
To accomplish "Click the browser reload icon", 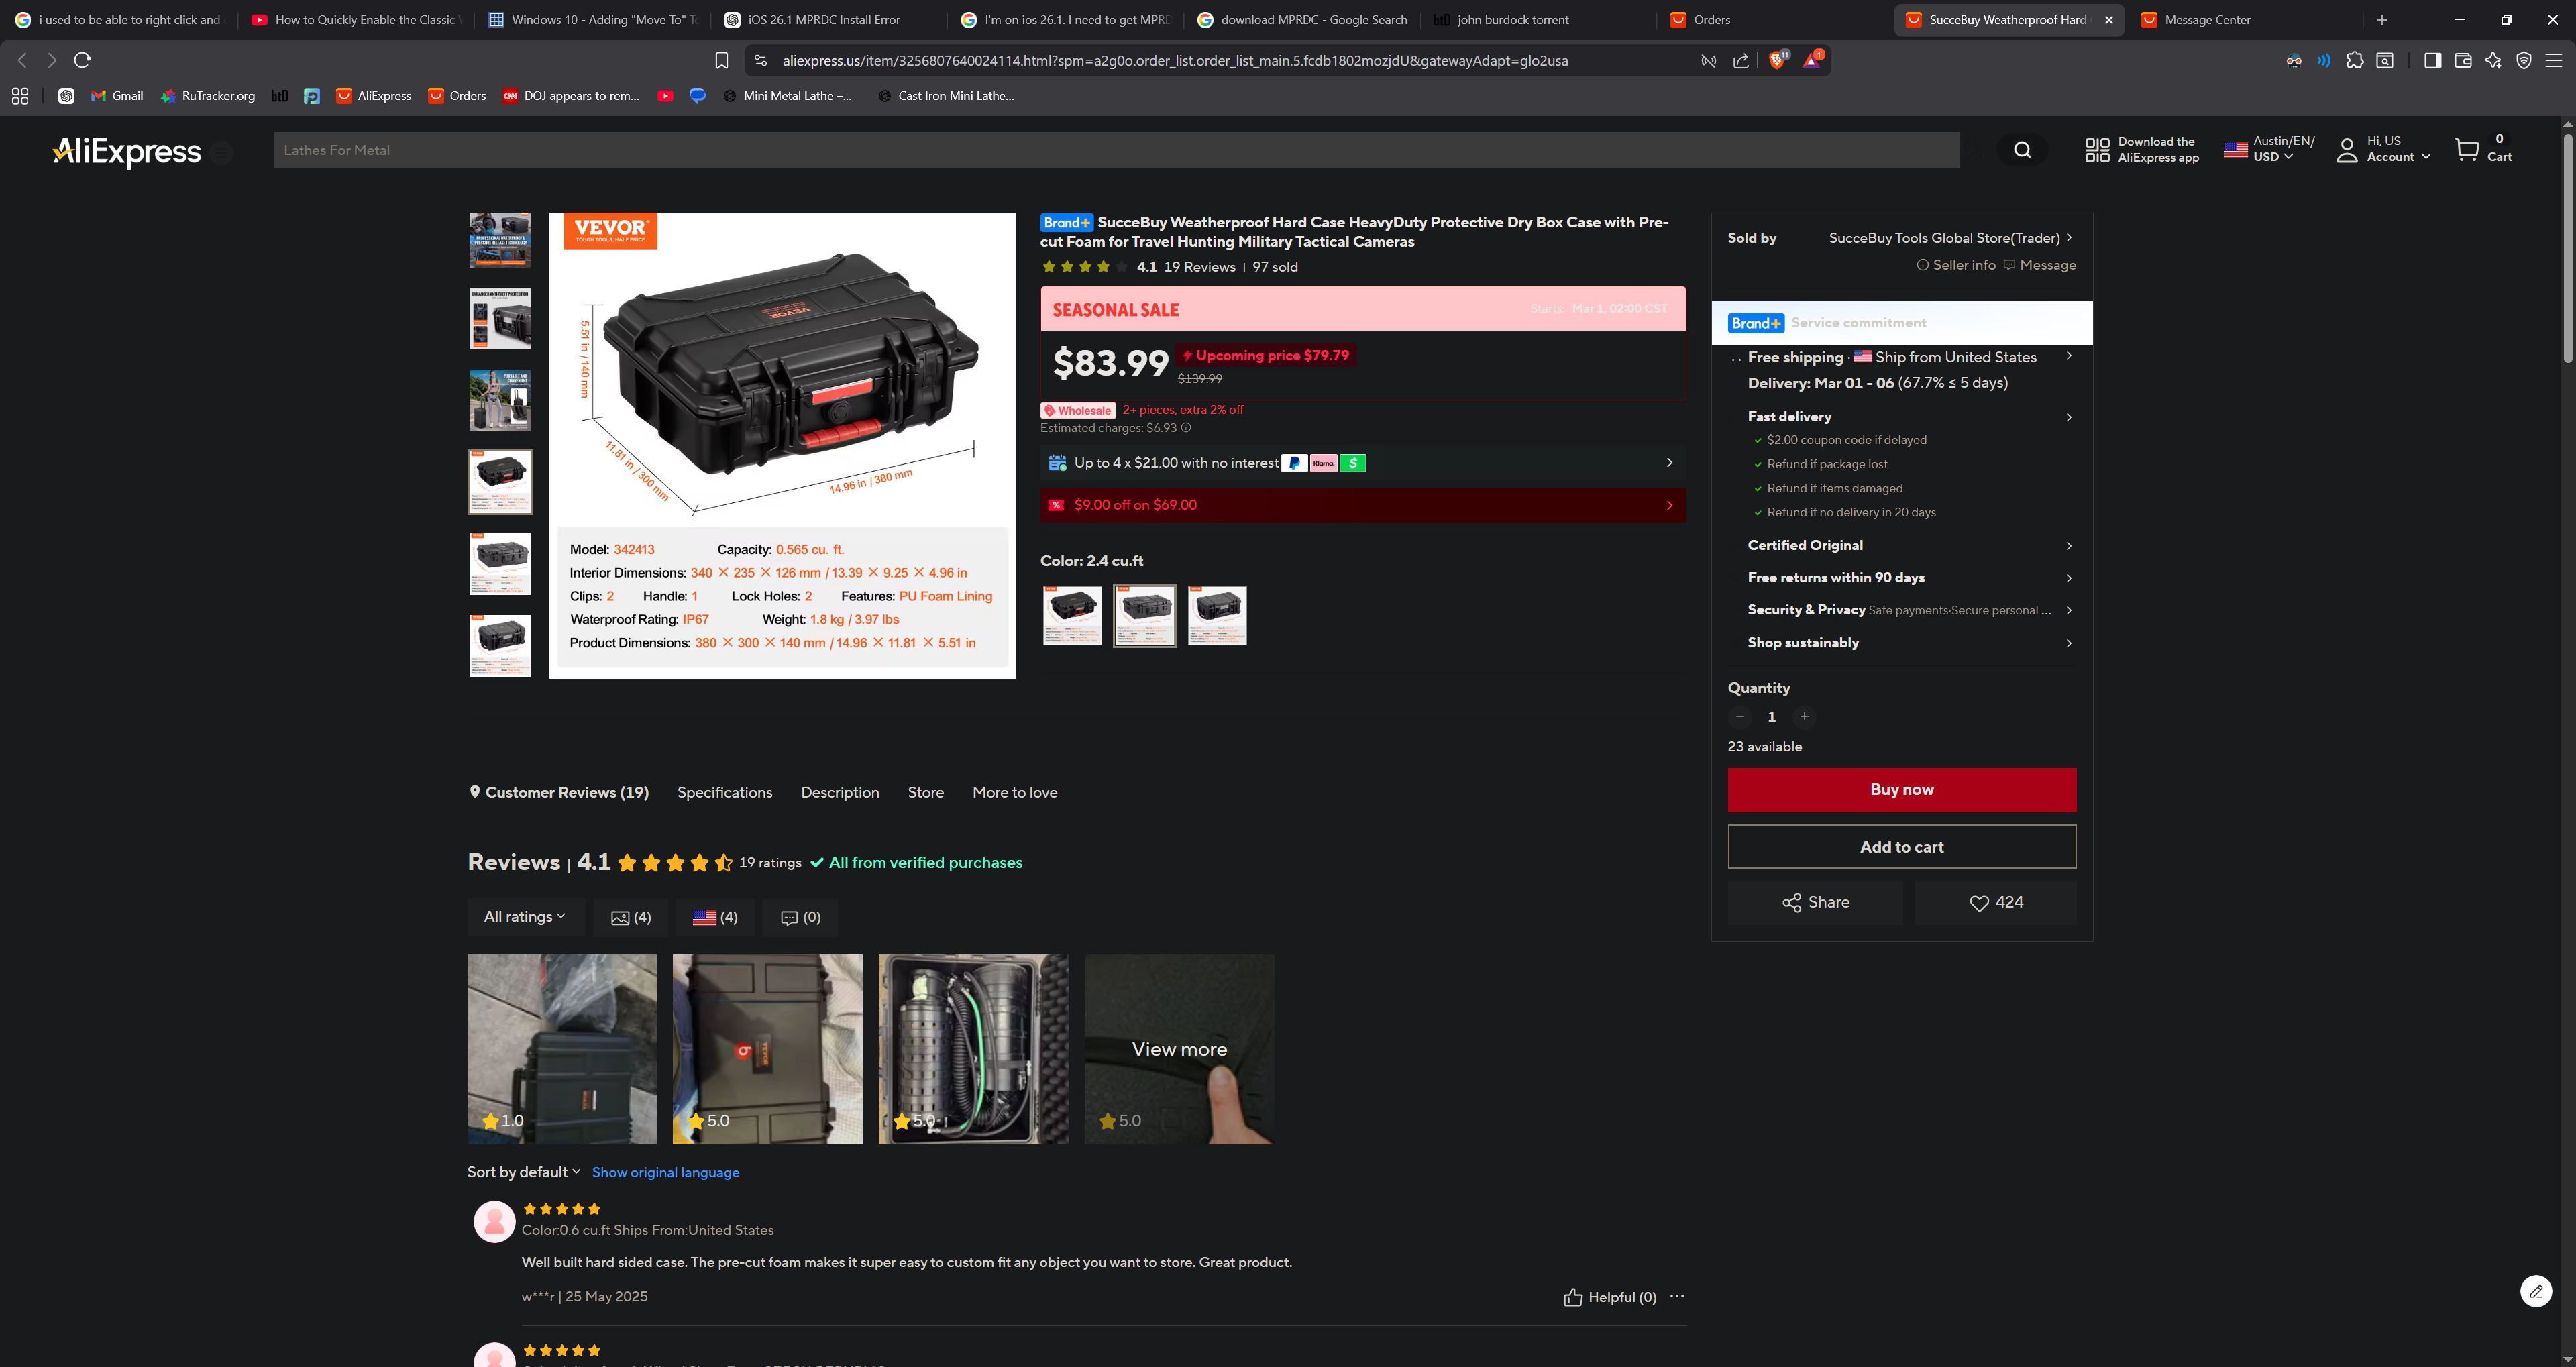I will coord(83,60).
